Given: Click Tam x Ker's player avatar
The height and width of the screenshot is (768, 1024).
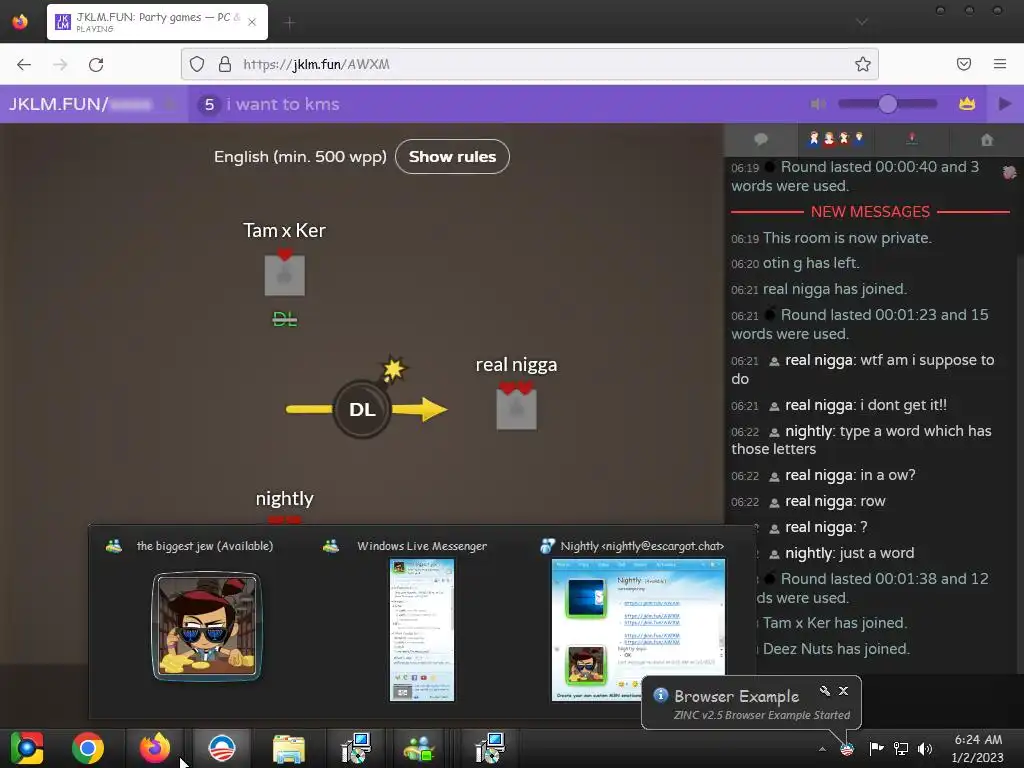Looking at the screenshot, I should (285, 275).
